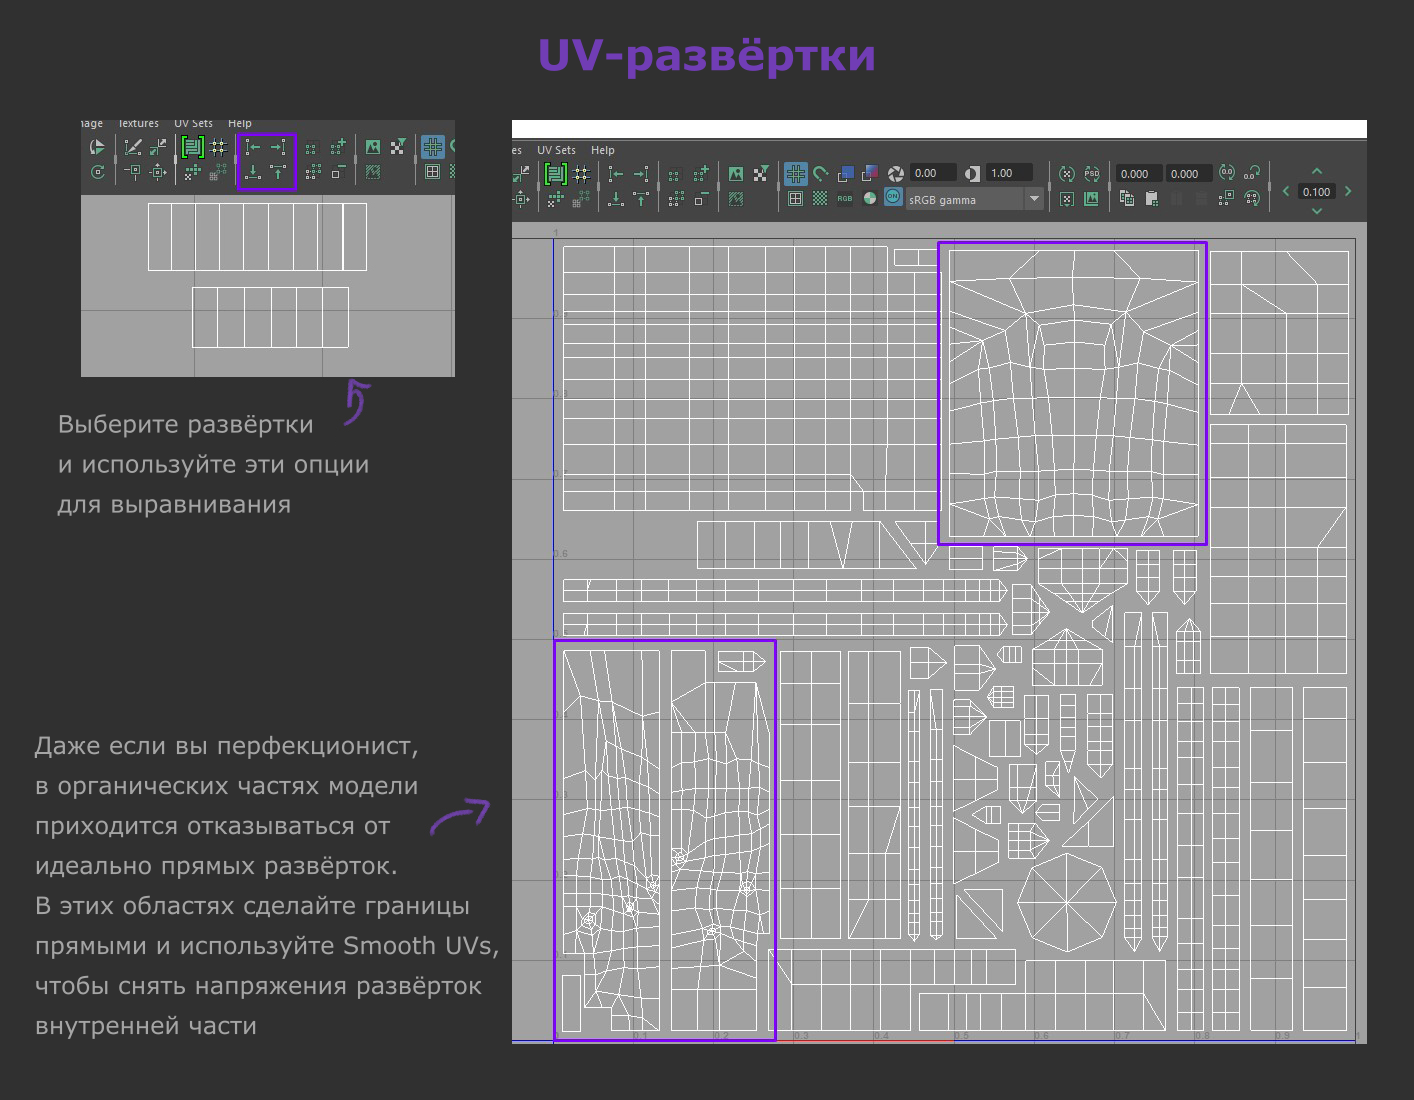Viewport: 1414px width, 1100px height.
Task: Toggle the highlighted grid icon in the large UV Editor
Action: click(795, 174)
